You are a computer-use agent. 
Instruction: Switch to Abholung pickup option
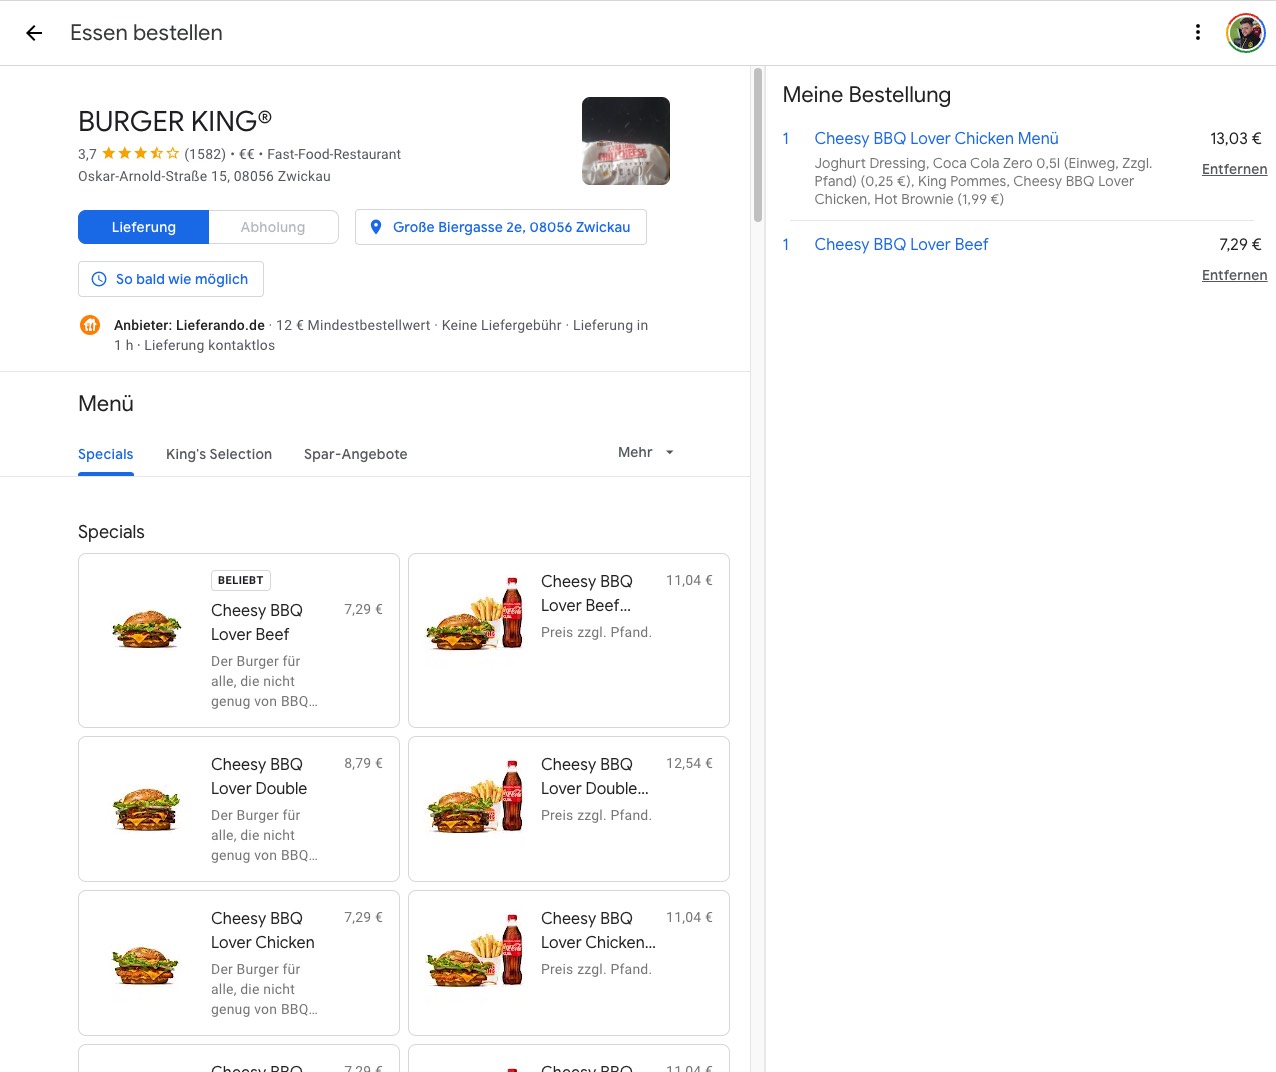(x=273, y=227)
